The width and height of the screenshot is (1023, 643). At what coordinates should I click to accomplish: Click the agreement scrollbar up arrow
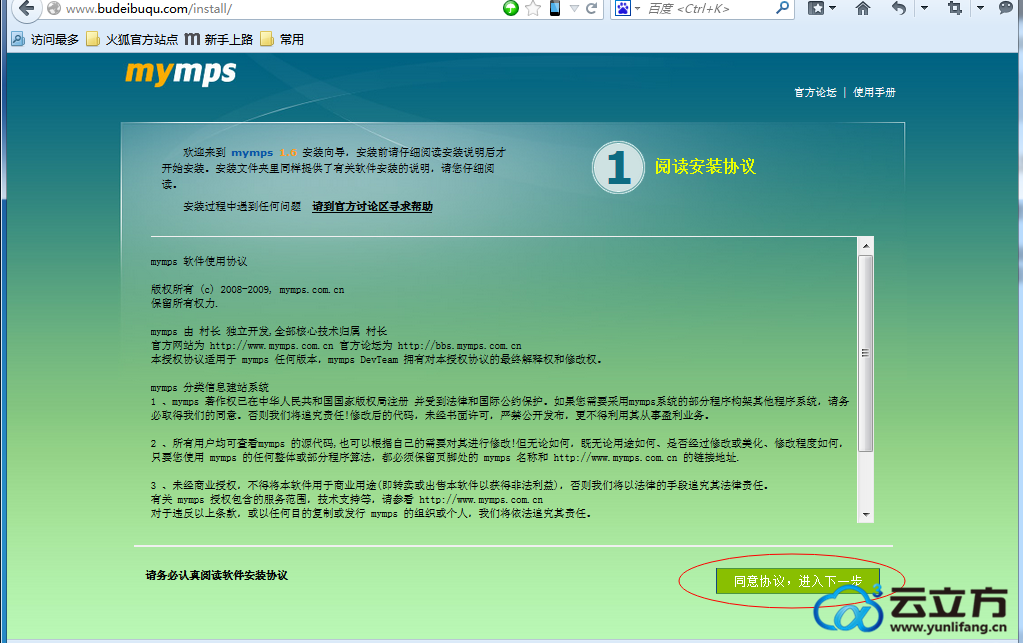[x=866, y=246]
